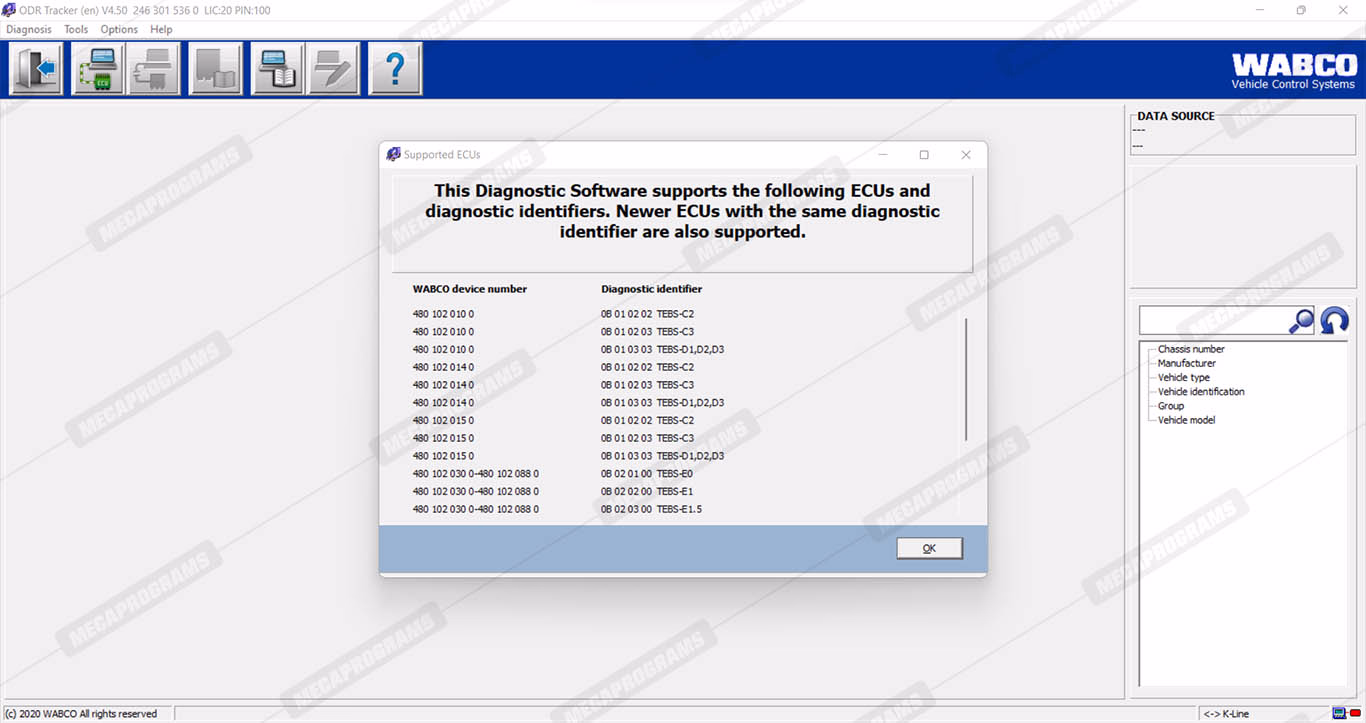Click the Supported ECUs dialog title icon
This screenshot has width=1366, height=723.
coord(393,154)
